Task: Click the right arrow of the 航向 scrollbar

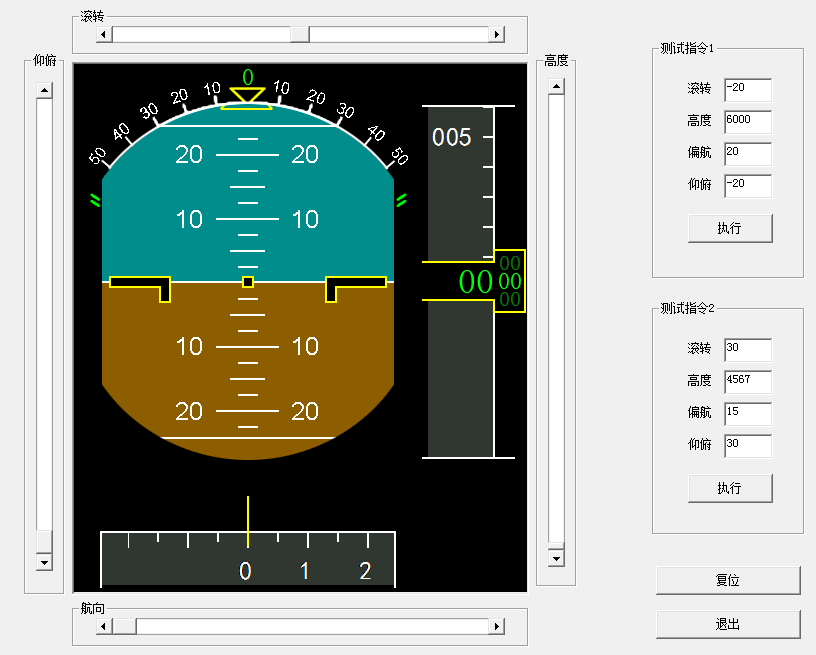Action: click(x=496, y=626)
